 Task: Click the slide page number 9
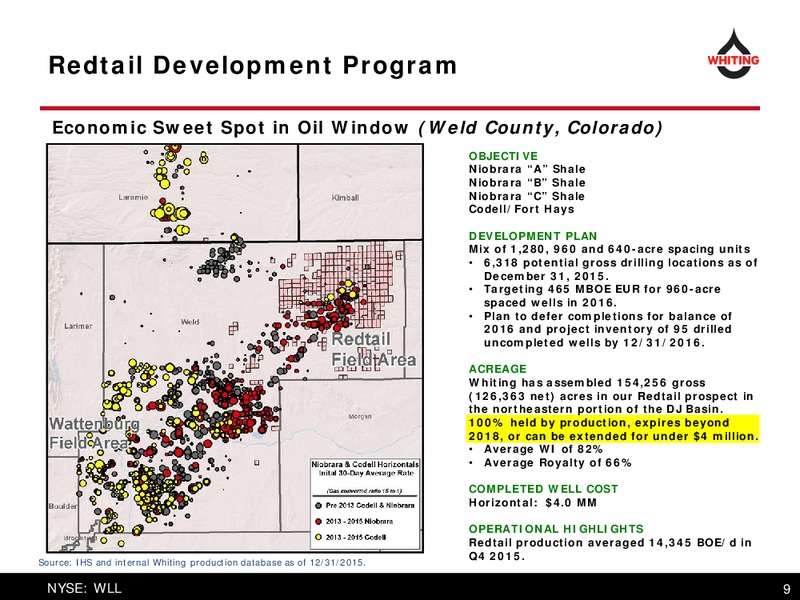pyautogui.click(x=787, y=590)
